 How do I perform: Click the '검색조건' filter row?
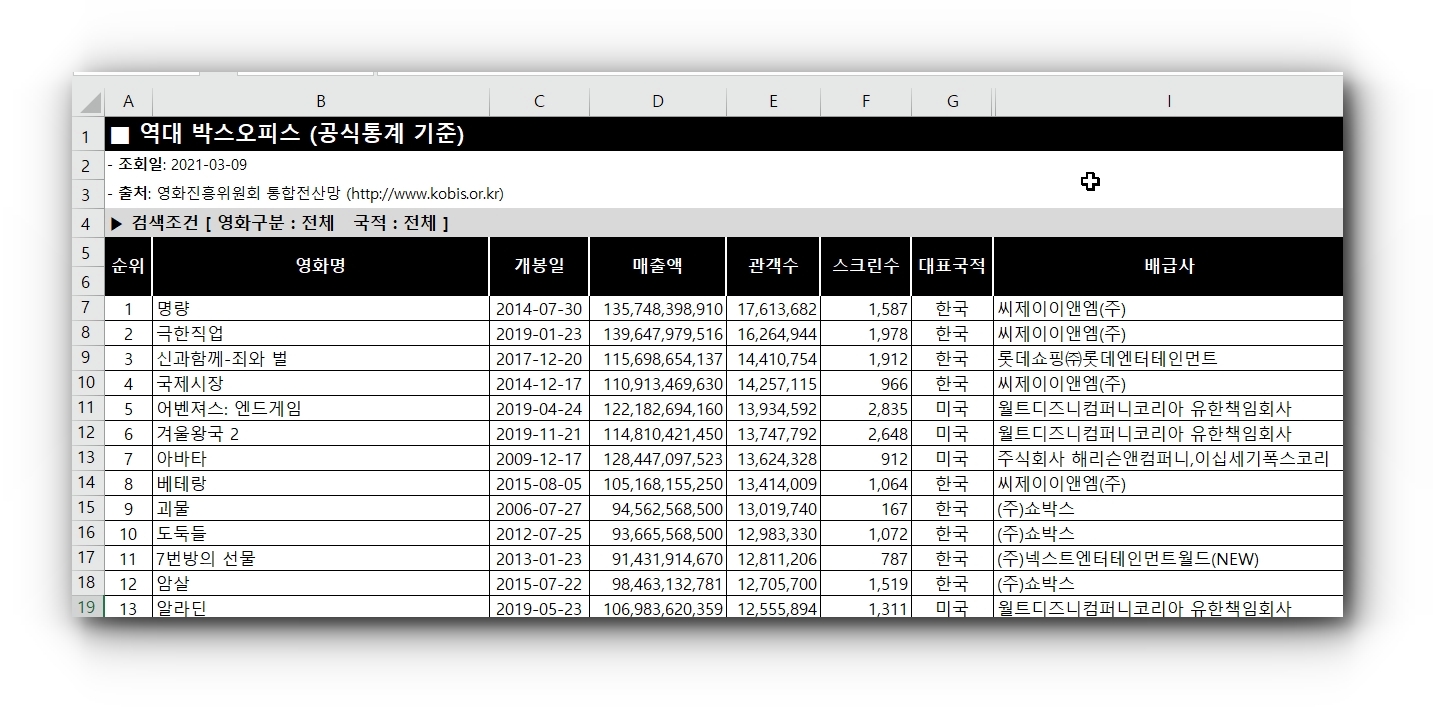coord(723,223)
